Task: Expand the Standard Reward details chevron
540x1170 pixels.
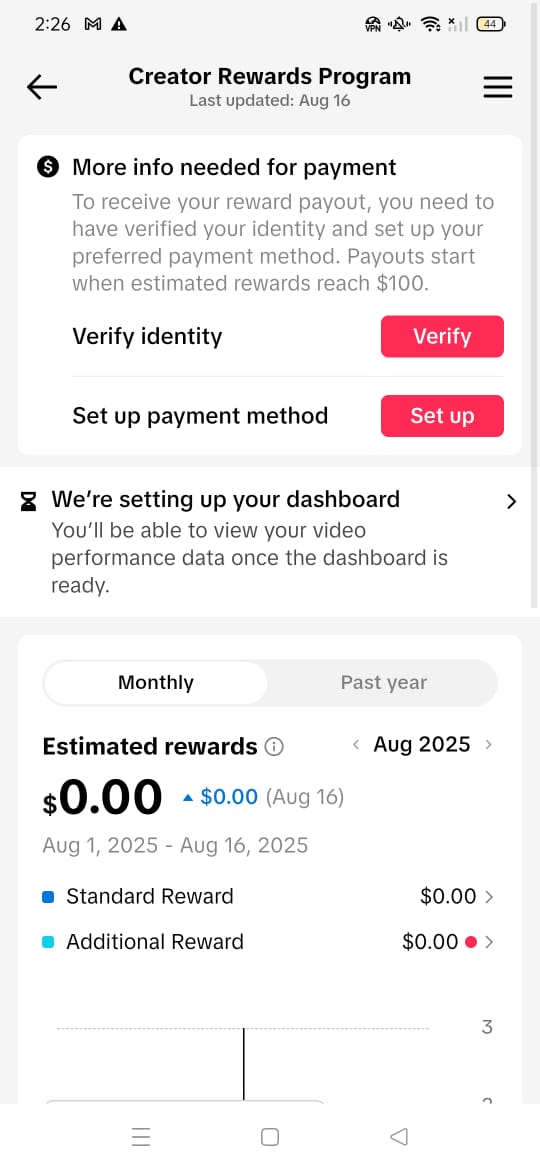Action: (489, 897)
